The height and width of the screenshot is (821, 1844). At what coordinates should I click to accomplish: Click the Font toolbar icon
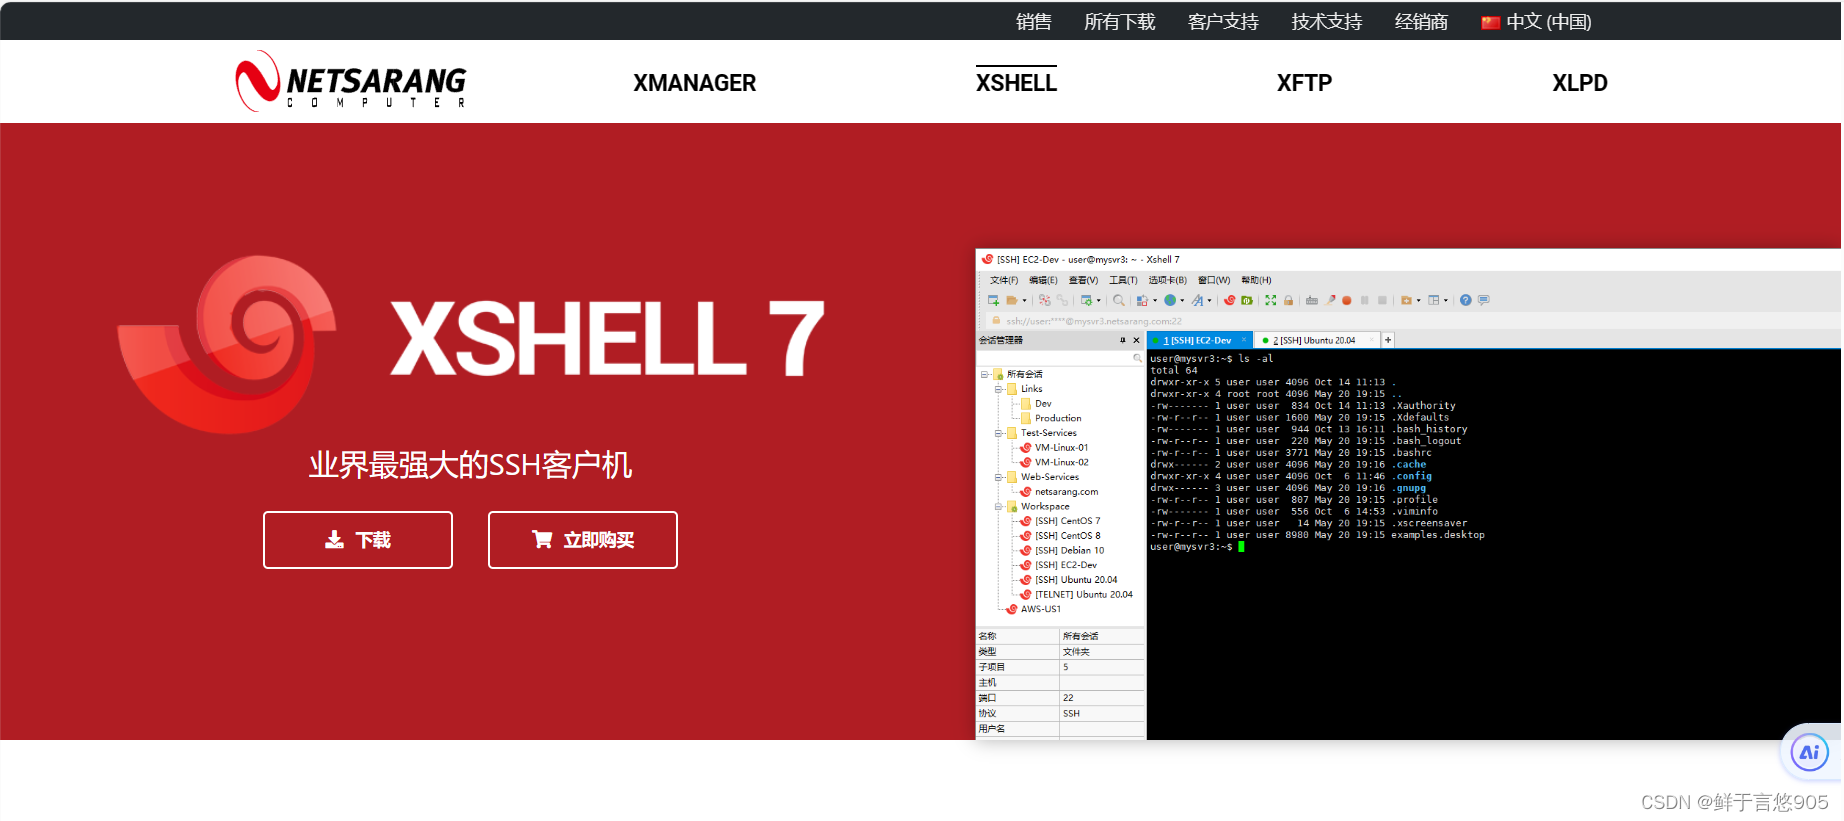click(x=1197, y=300)
